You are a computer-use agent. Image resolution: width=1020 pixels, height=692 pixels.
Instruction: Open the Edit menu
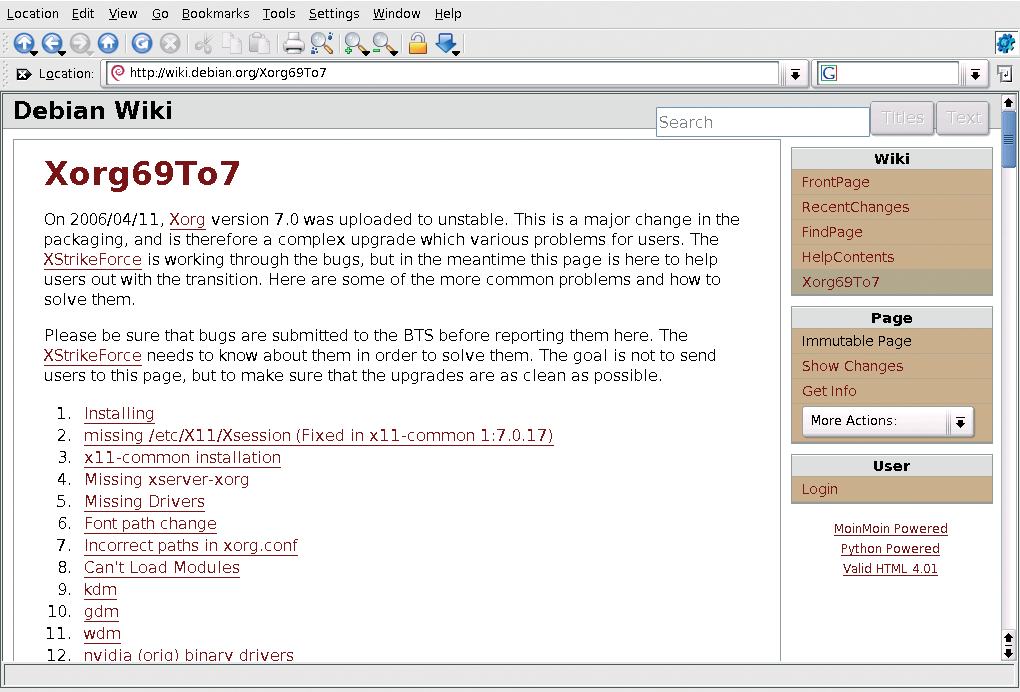coord(83,14)
